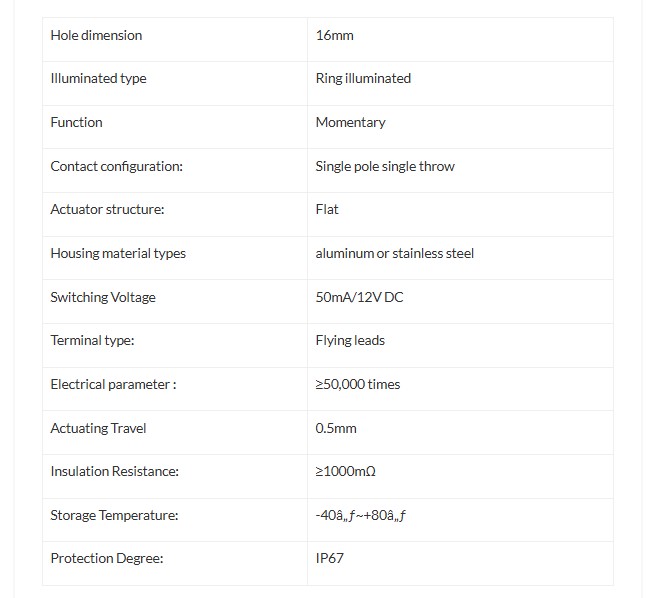Viewport: 654px width, 598px height.
Task: Click "Single pole single throw" value
Action: tap(385, 166)
